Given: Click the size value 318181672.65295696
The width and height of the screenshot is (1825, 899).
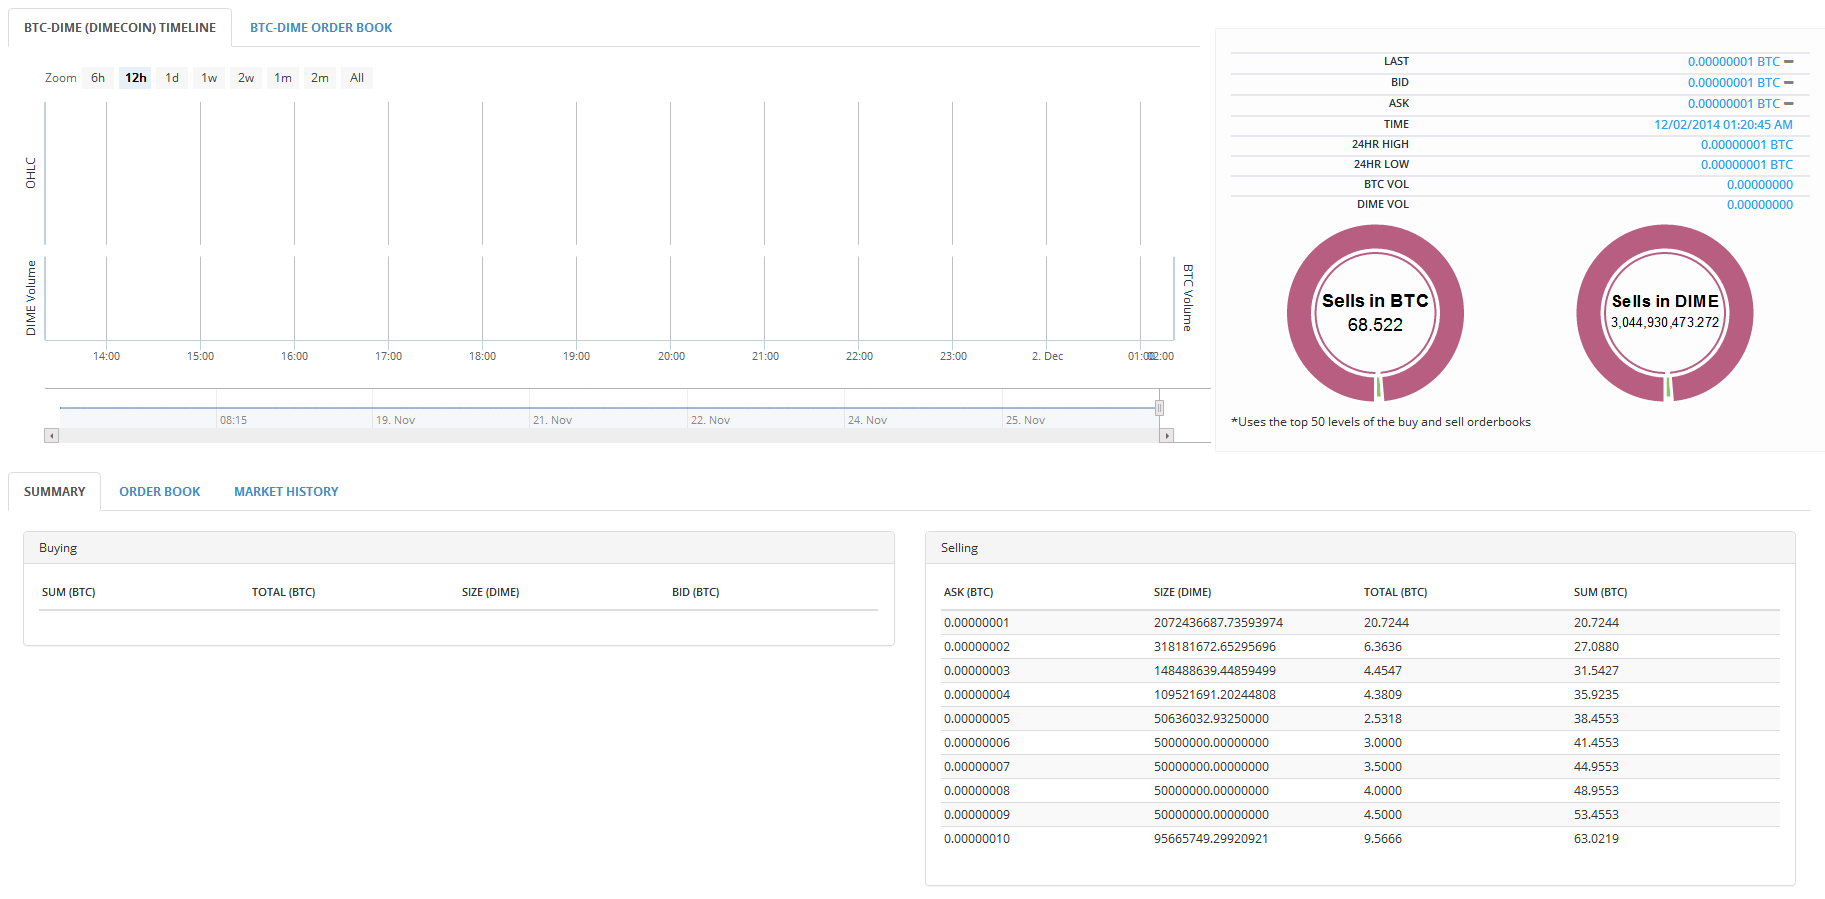Looking at the screenshot, I should tap(1215, 647).
